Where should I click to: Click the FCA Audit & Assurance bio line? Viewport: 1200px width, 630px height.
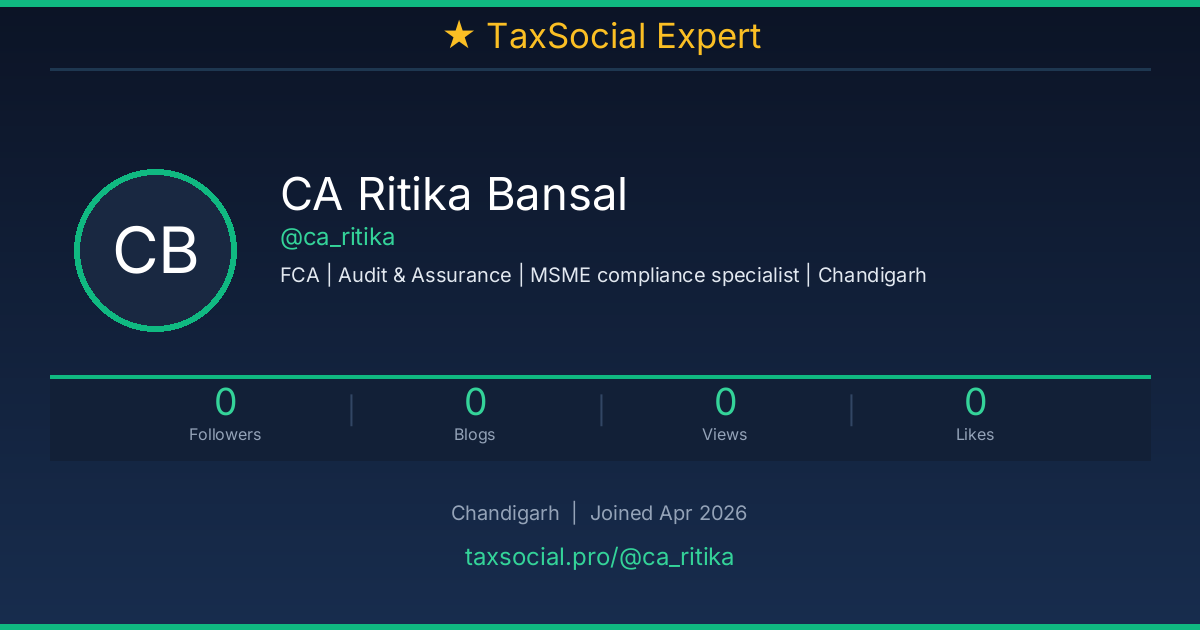coord(603,275)
